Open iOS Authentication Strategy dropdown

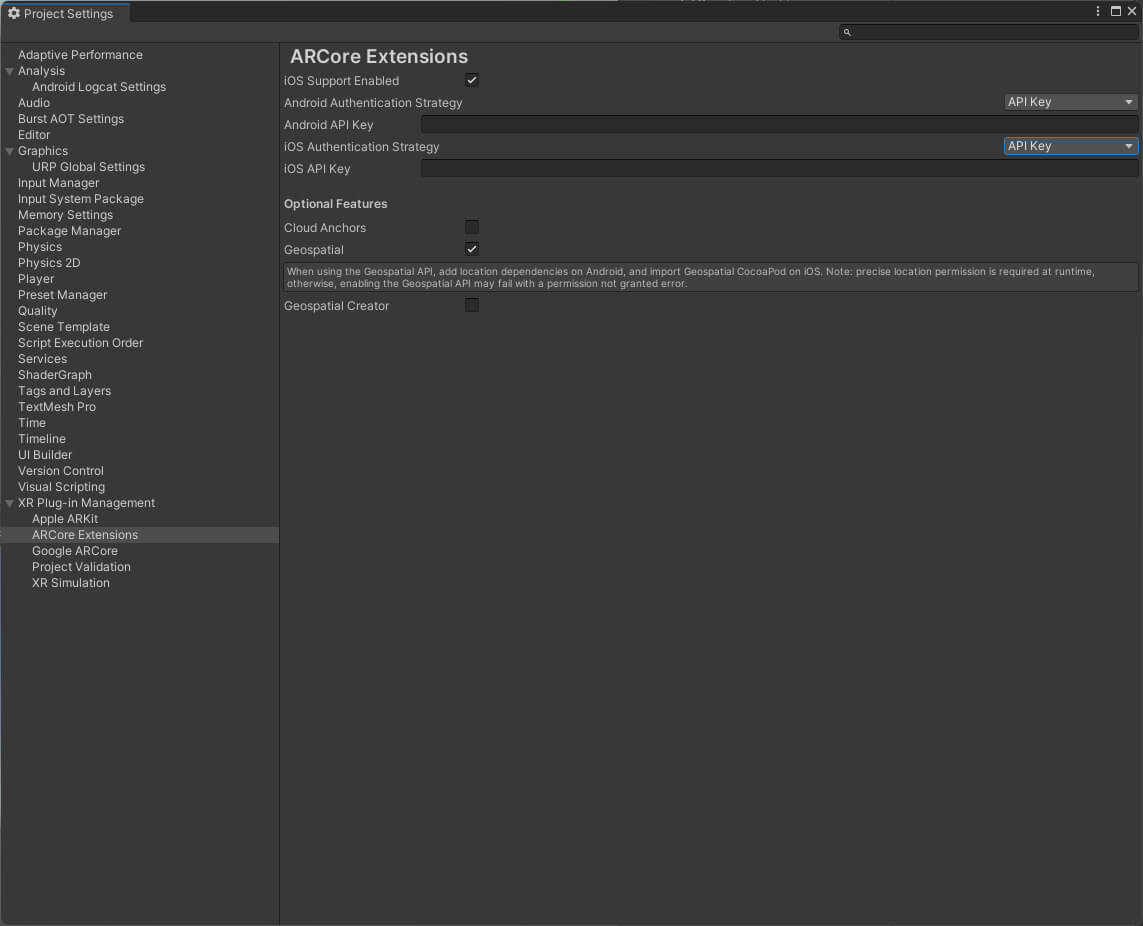[1070, 146]
